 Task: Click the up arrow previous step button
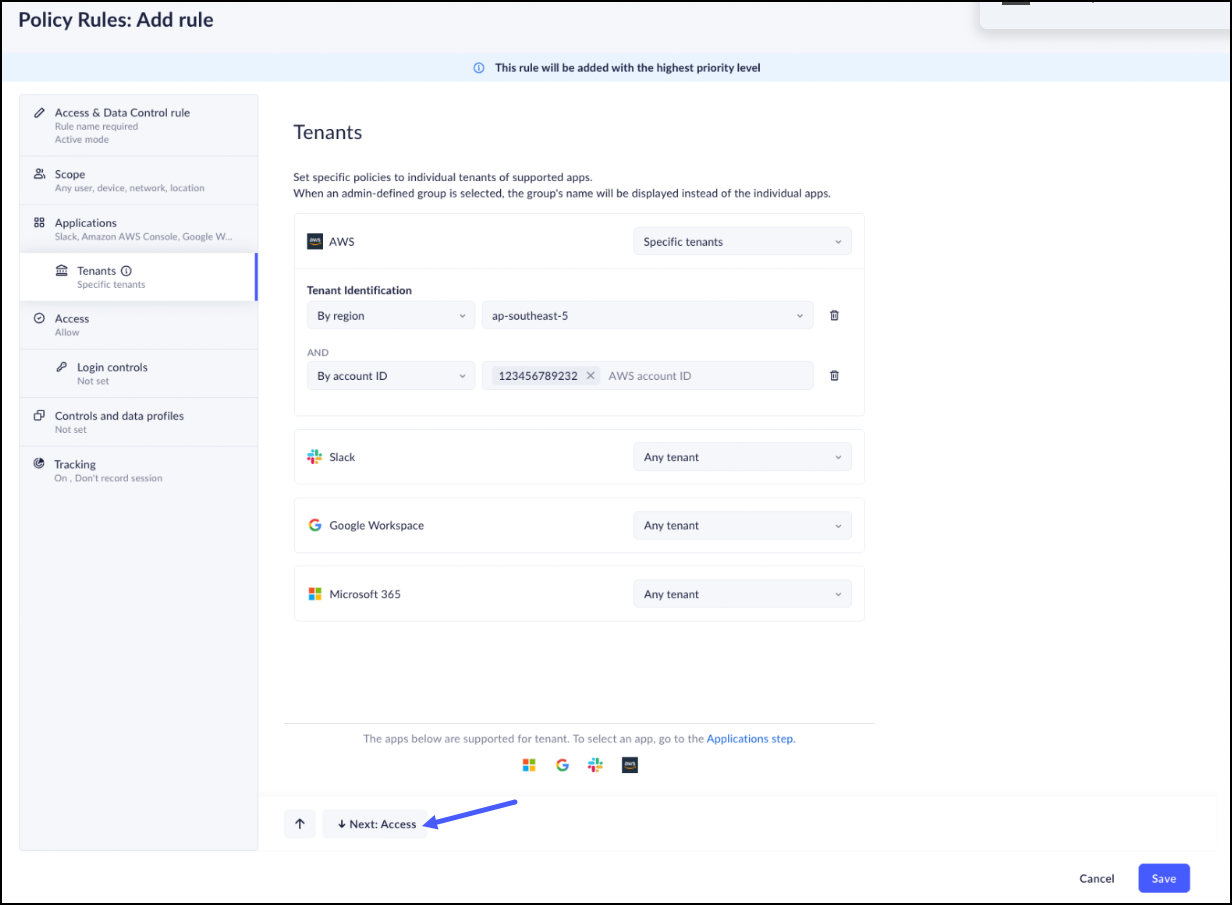(x=299, y=824)
